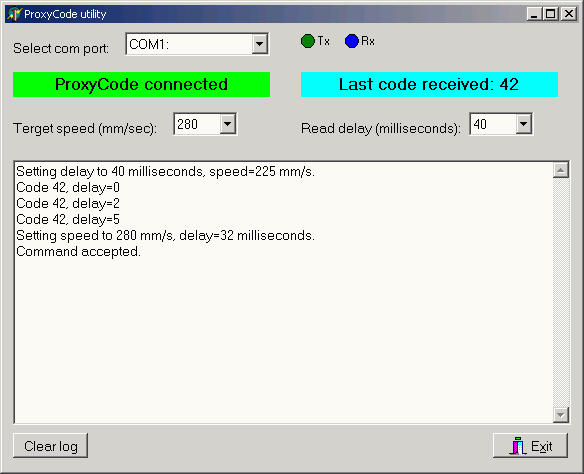Expand the target speed dropdown arrow

(x=228, y=124)
